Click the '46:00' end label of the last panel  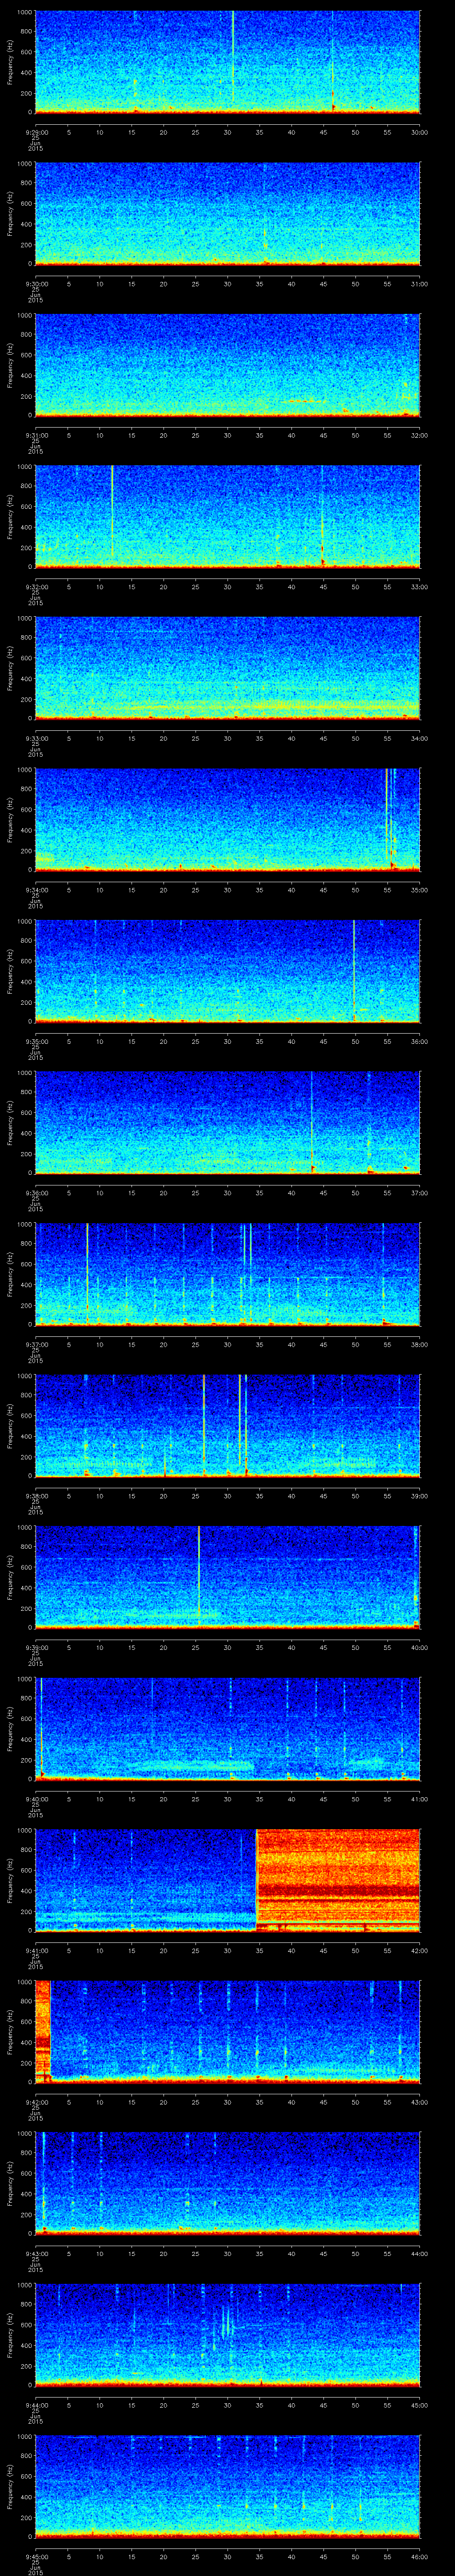[419, 2556]
